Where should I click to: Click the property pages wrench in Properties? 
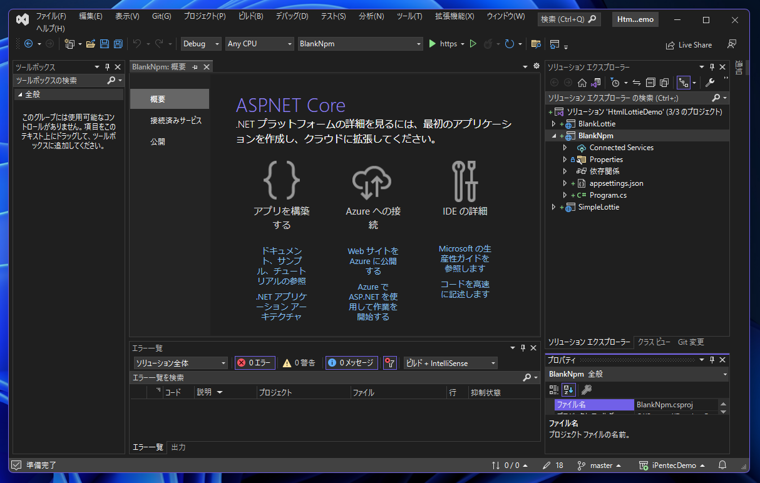click(586, 390)
